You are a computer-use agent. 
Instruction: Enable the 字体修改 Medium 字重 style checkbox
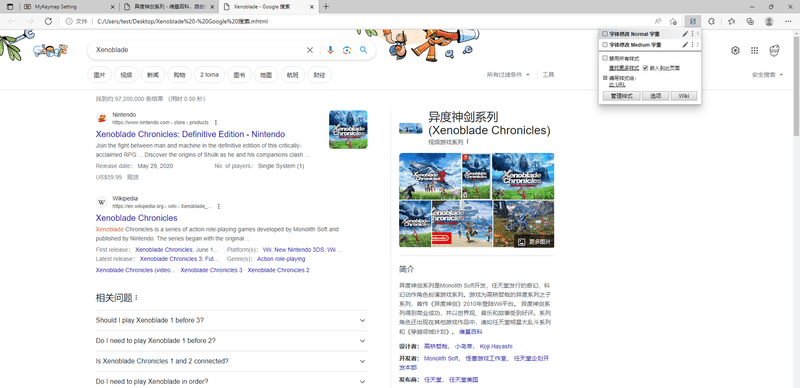point(605,45)
